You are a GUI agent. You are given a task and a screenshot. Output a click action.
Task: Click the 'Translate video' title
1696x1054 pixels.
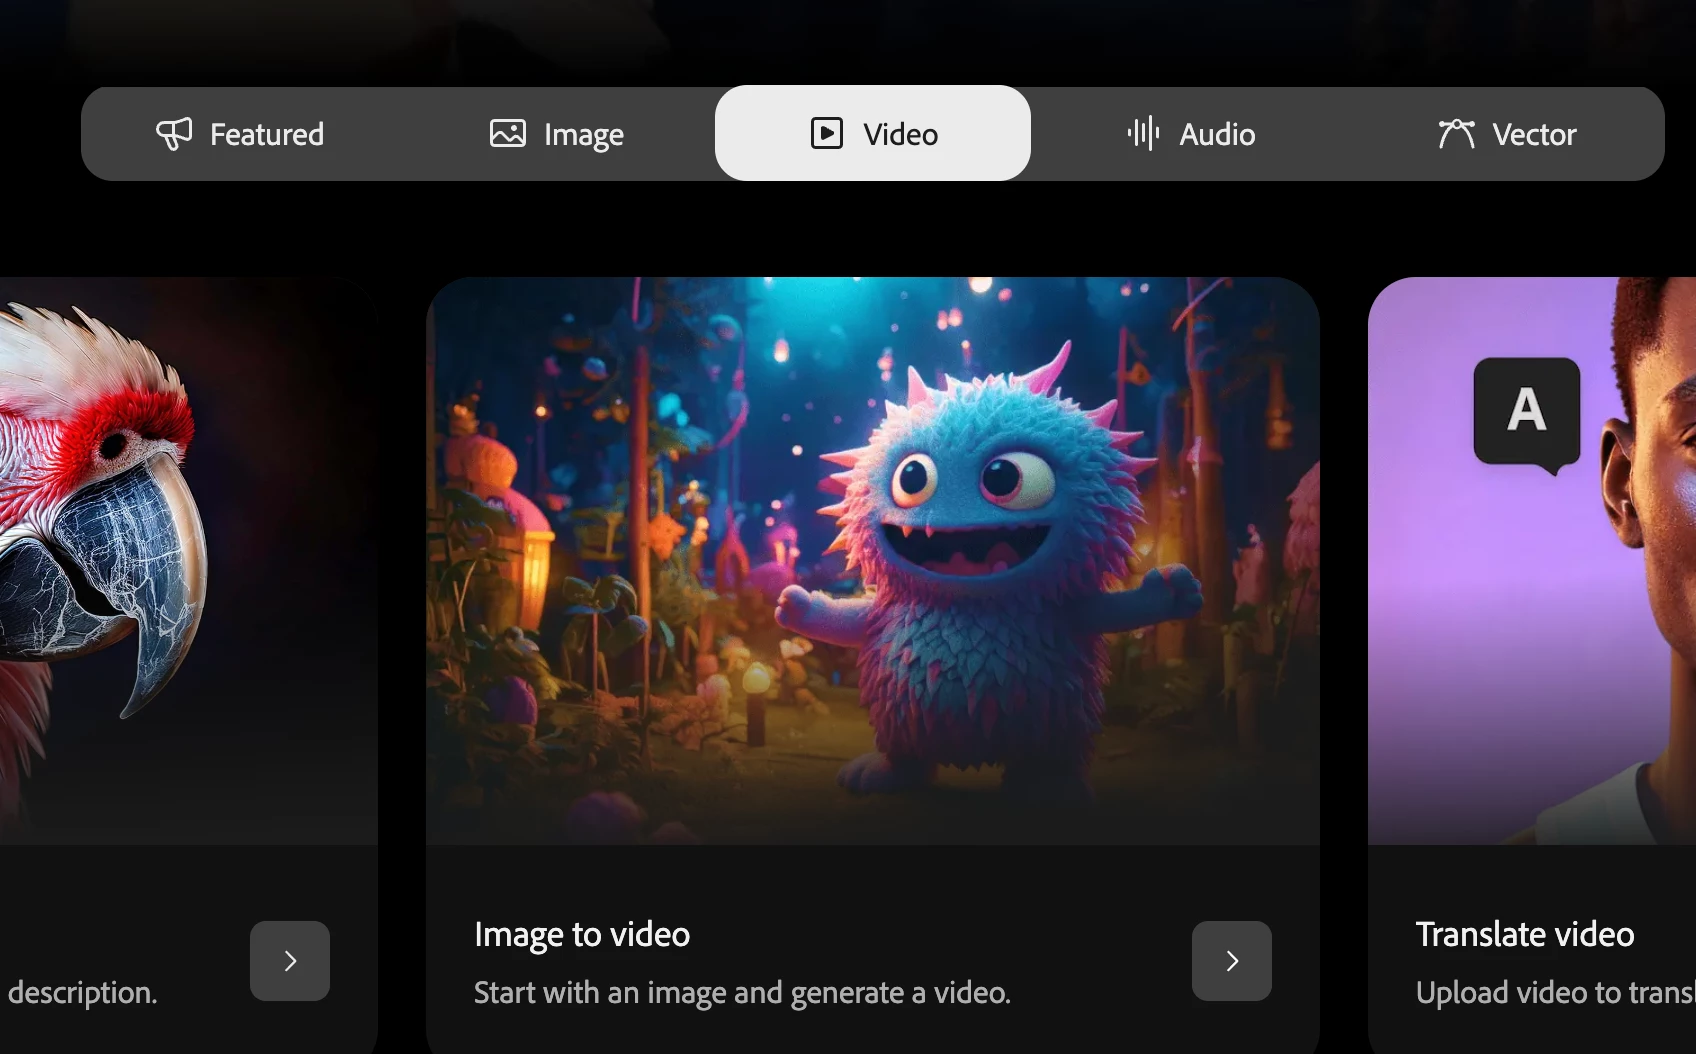tap(1525, 934)
